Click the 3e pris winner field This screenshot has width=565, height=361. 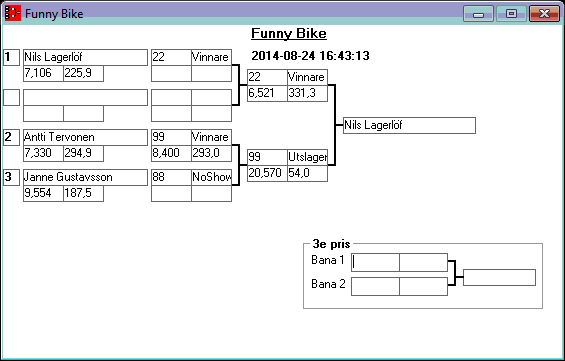click(499, 277)
